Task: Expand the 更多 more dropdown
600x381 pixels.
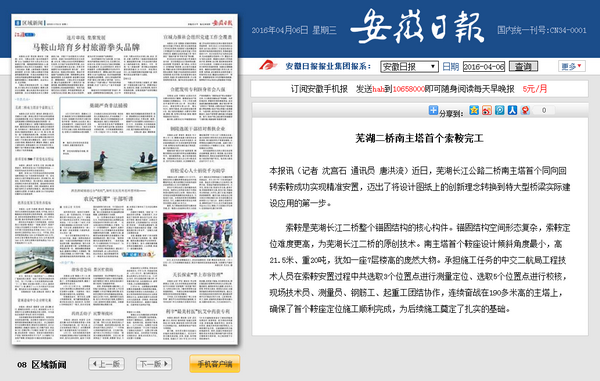Action: click(x=572, y=66)
